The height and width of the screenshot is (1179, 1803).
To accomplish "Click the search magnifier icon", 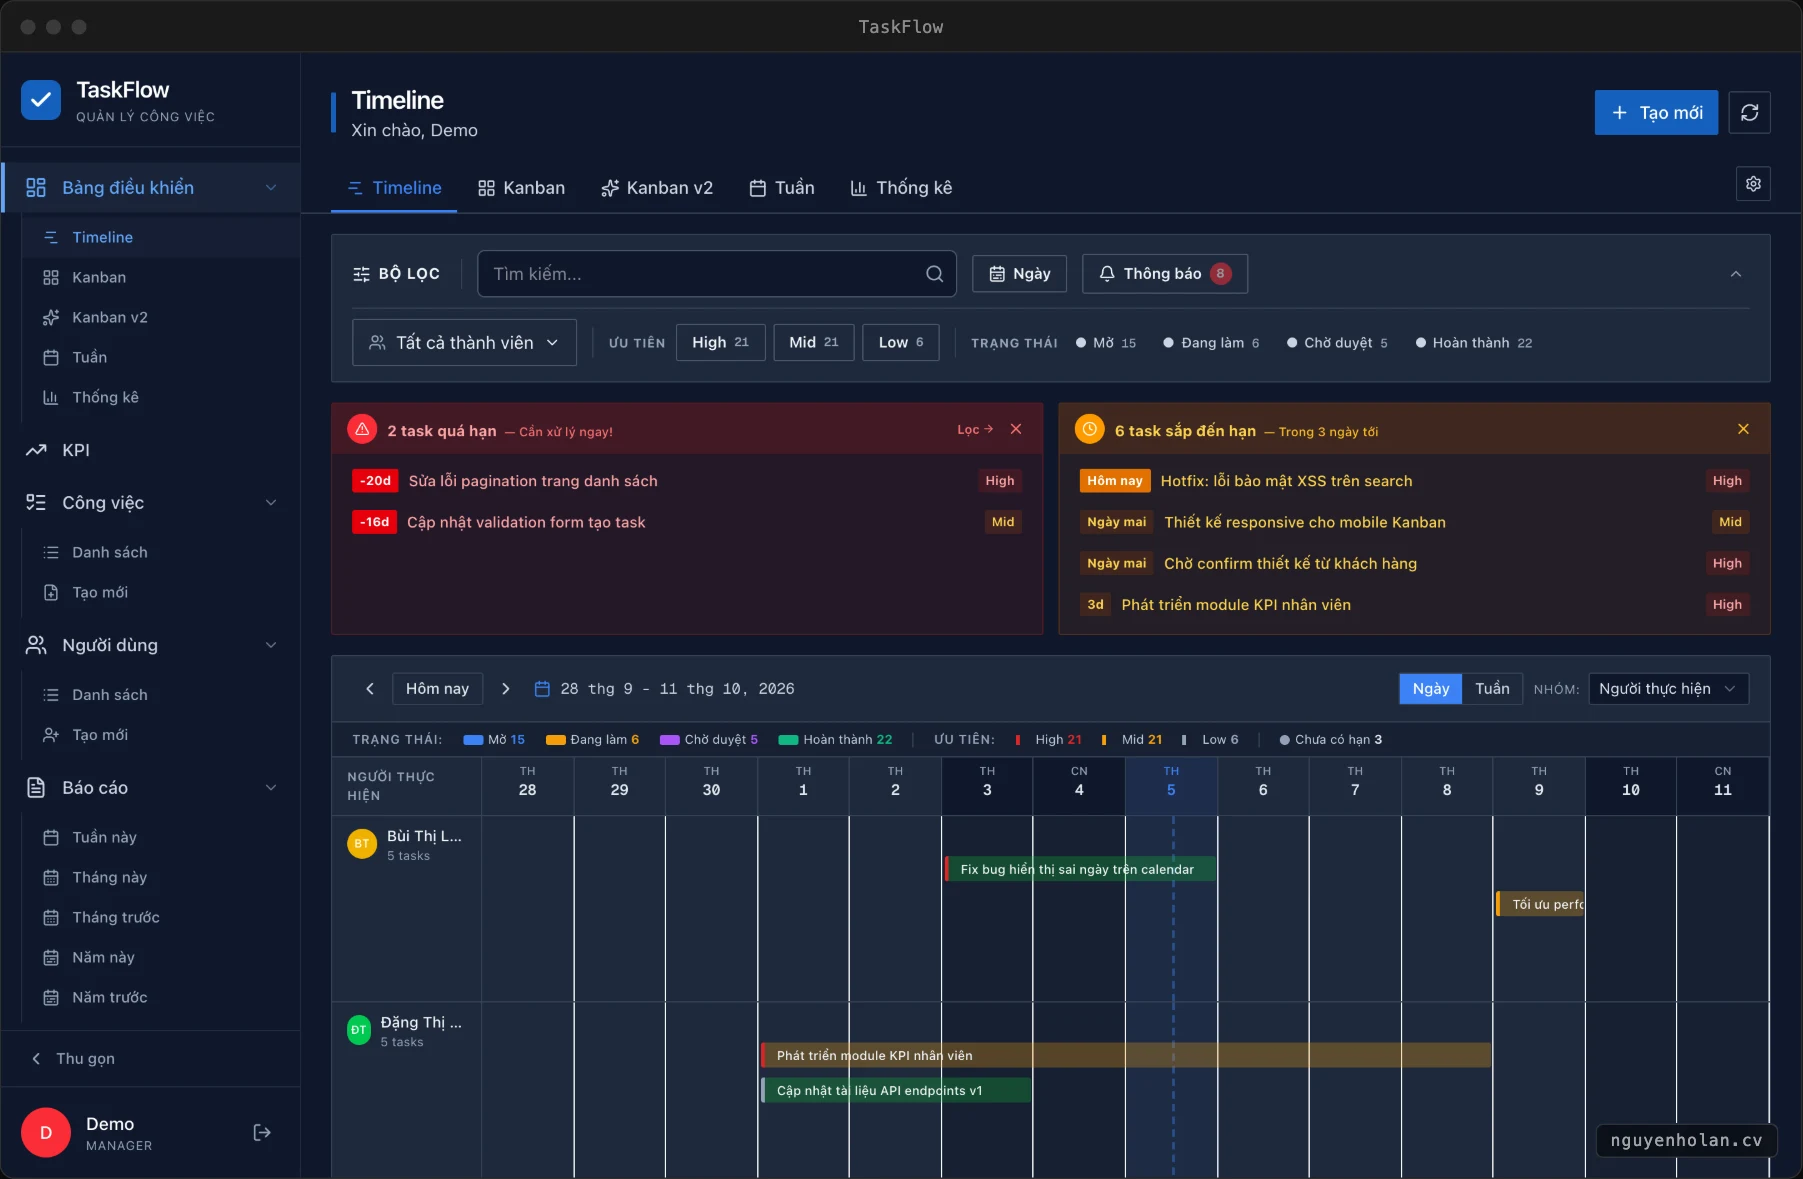I will (934, 274).
